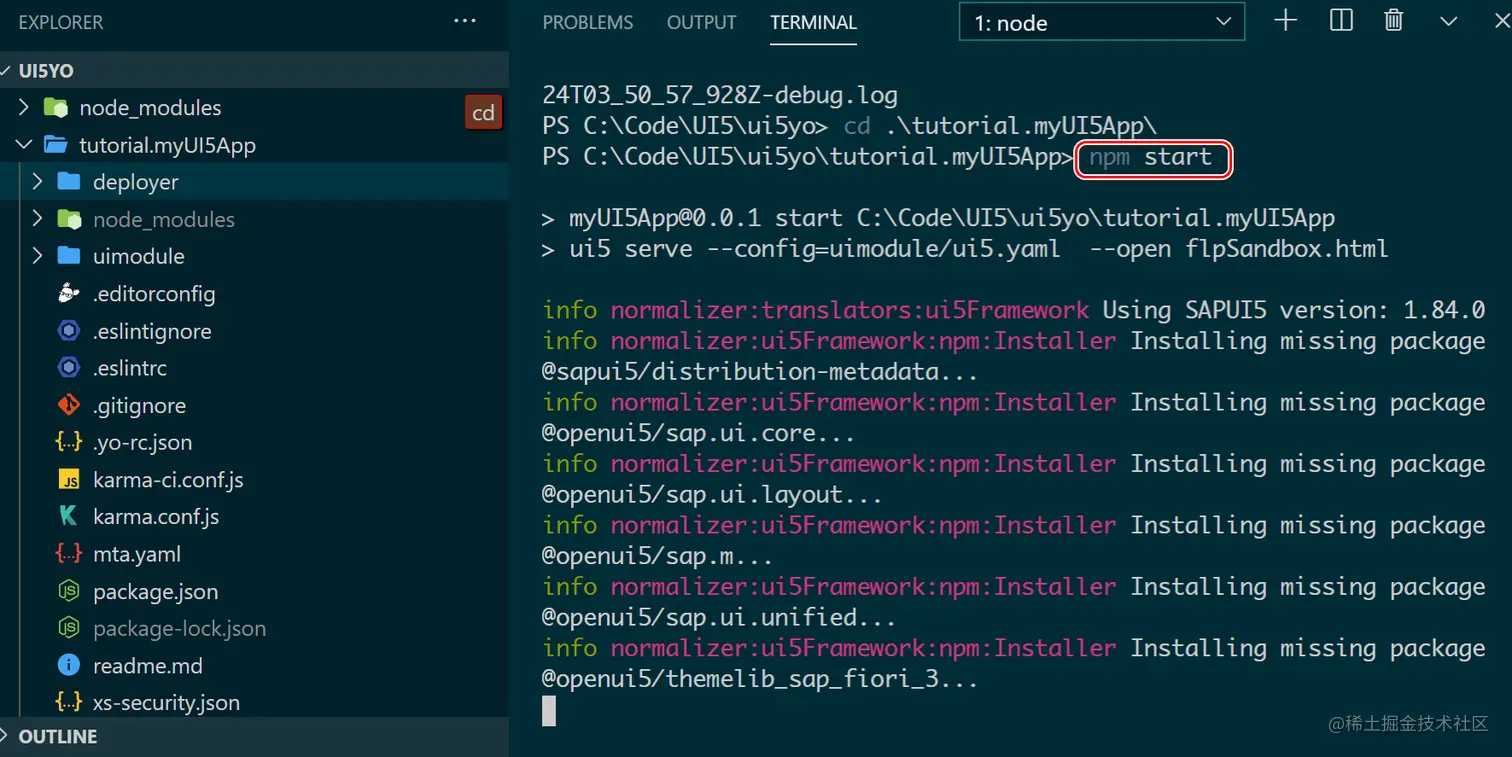Select the deployer folder row

(254, 182)
